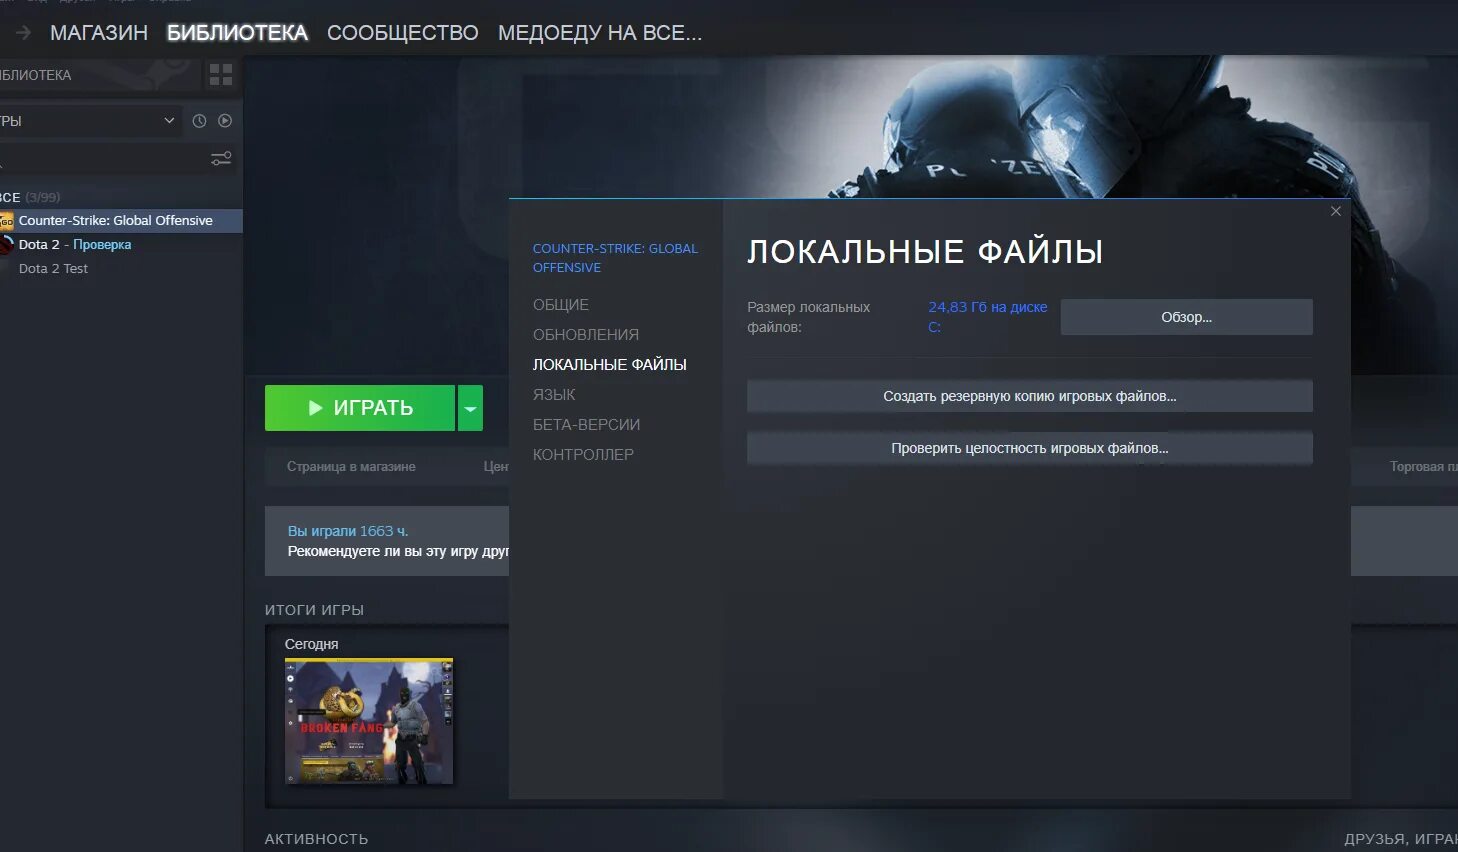
Task: Open the СООБЩЕСТВО tab
Action: (x=403, y=33)
